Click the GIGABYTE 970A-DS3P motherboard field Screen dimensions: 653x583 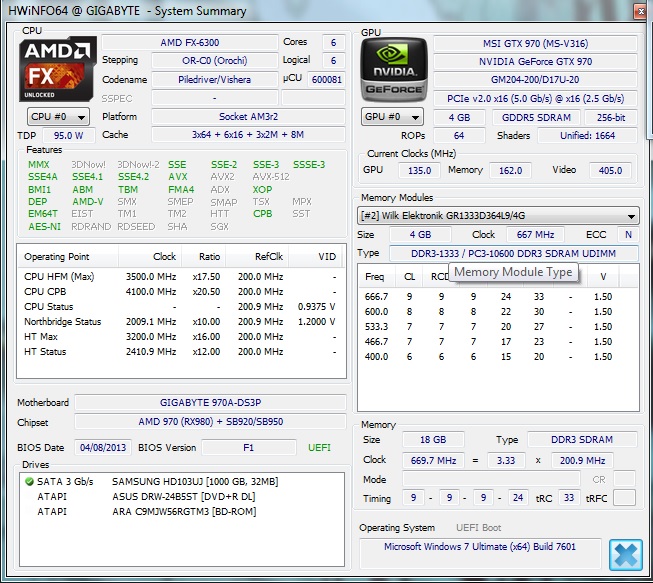pos(210,403)
